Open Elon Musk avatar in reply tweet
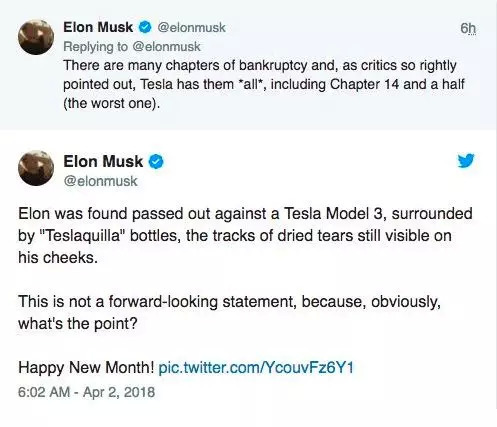497x427 pixels. pos(36,37)
